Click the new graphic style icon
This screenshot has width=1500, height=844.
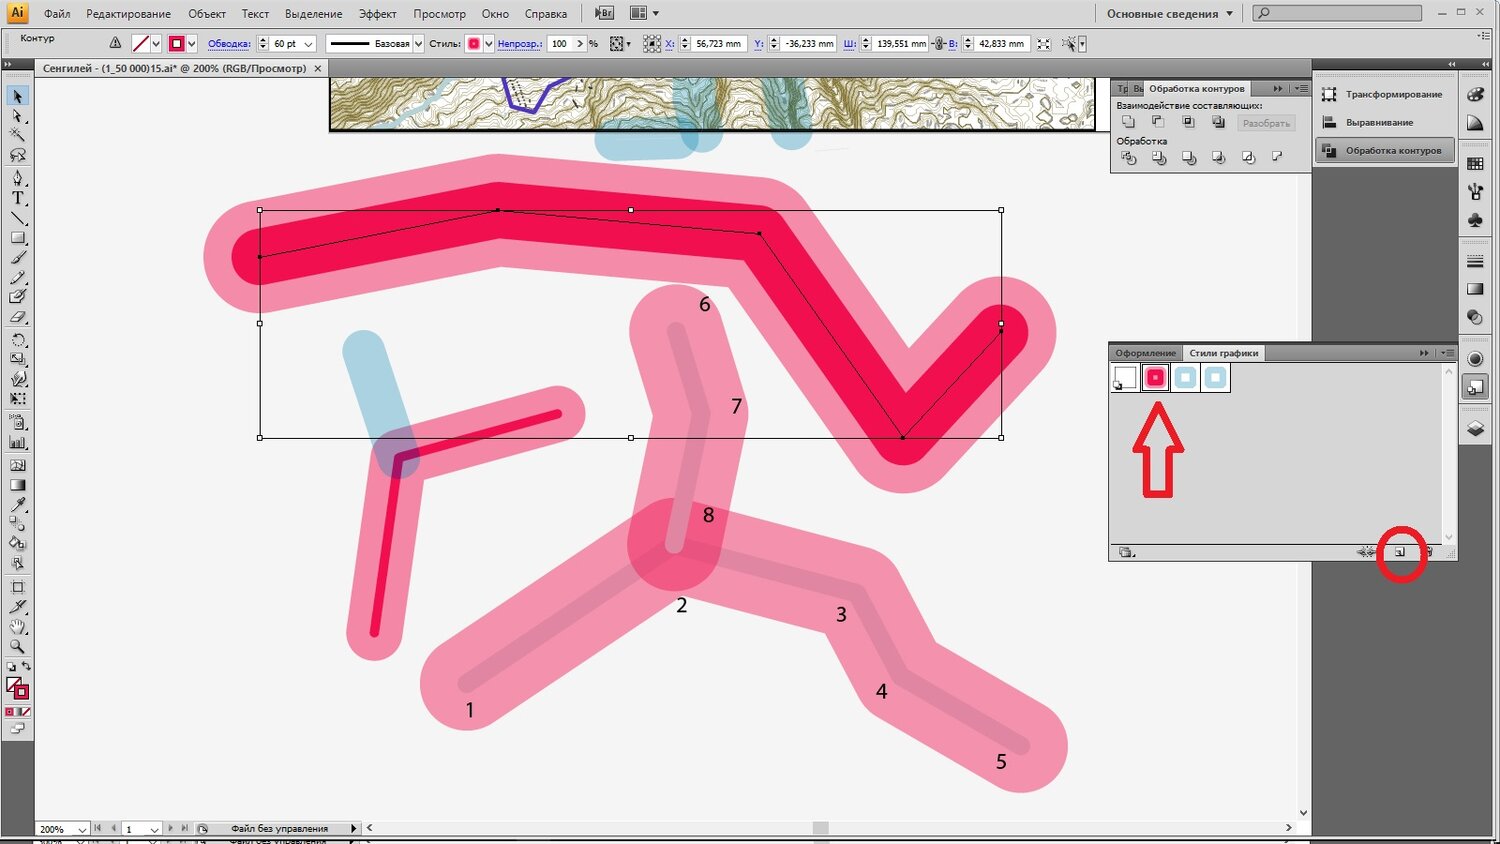[1400, 552]
